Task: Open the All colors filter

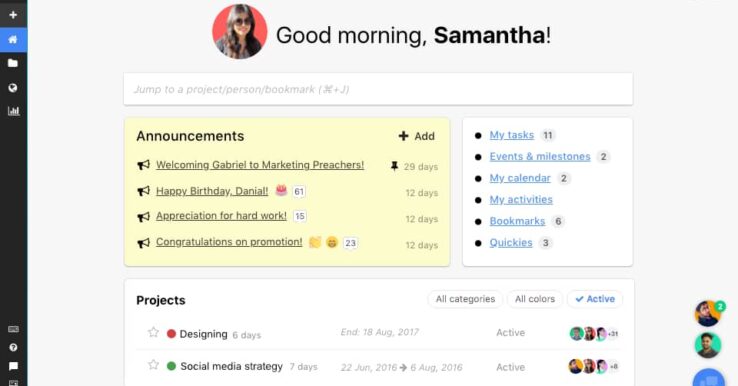Action: pyautogui.click(x=535, y=299)
